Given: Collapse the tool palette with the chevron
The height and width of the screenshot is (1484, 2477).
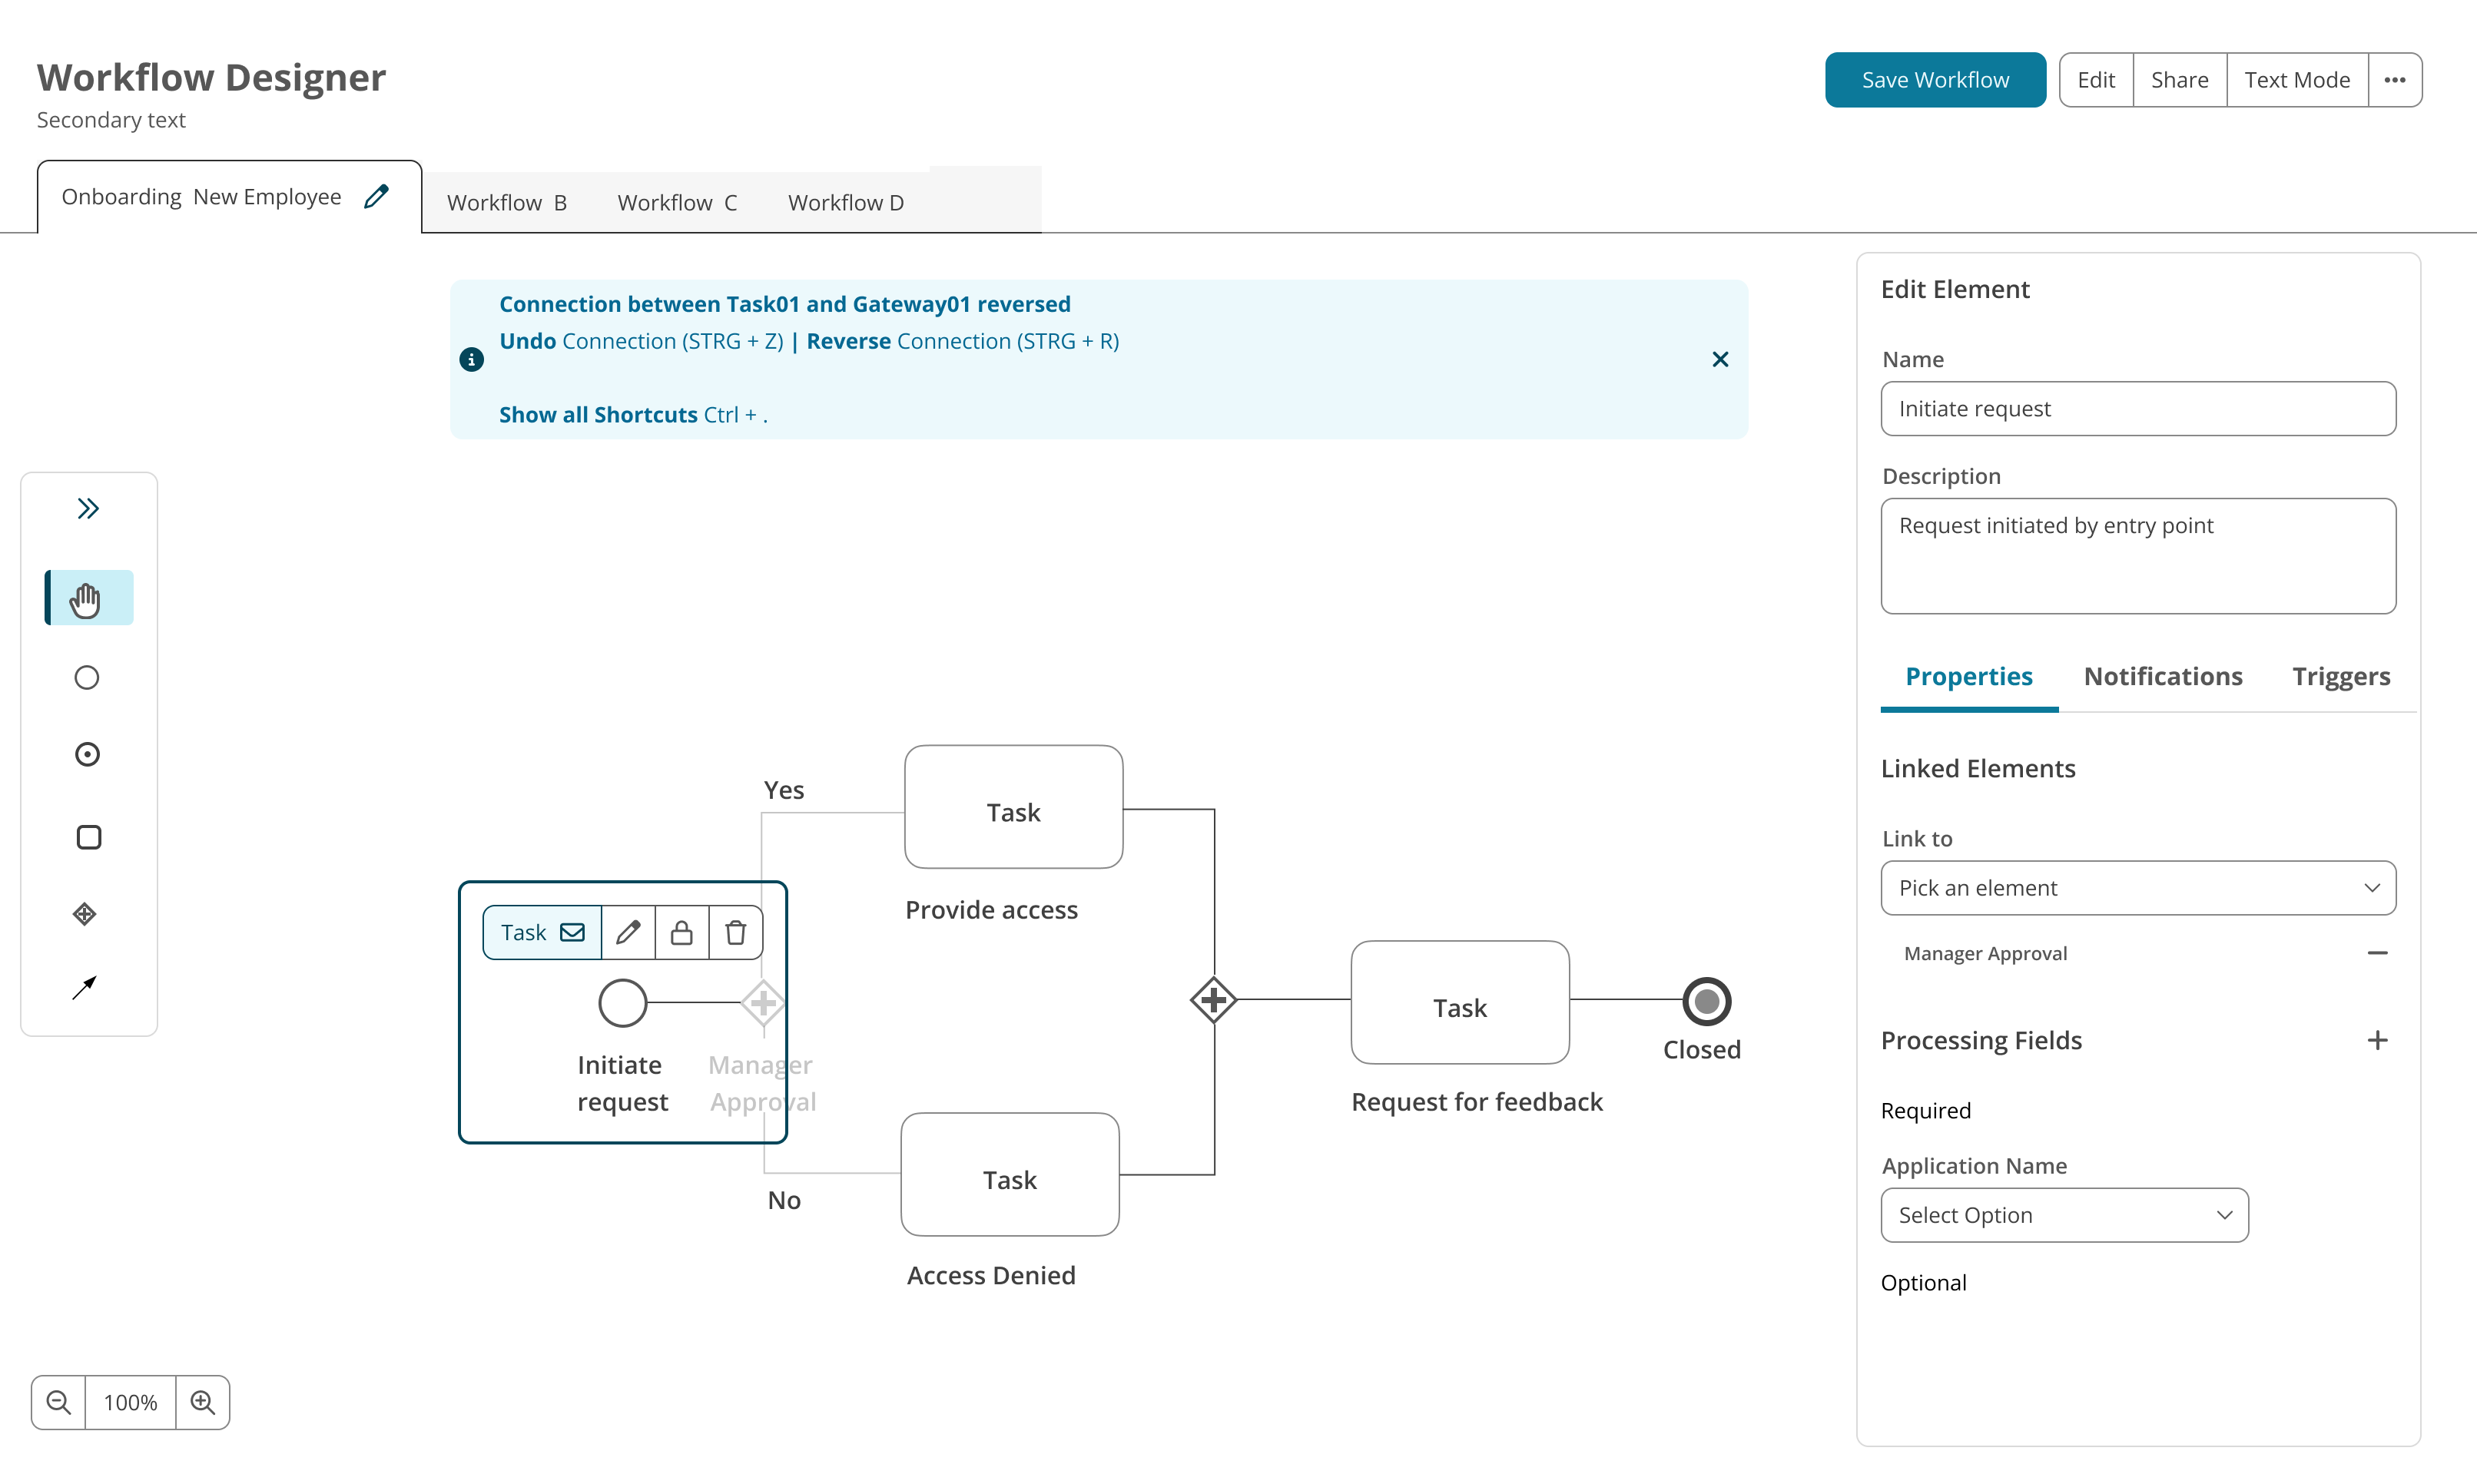Looking at the screenshot, I should click(88, 508).
